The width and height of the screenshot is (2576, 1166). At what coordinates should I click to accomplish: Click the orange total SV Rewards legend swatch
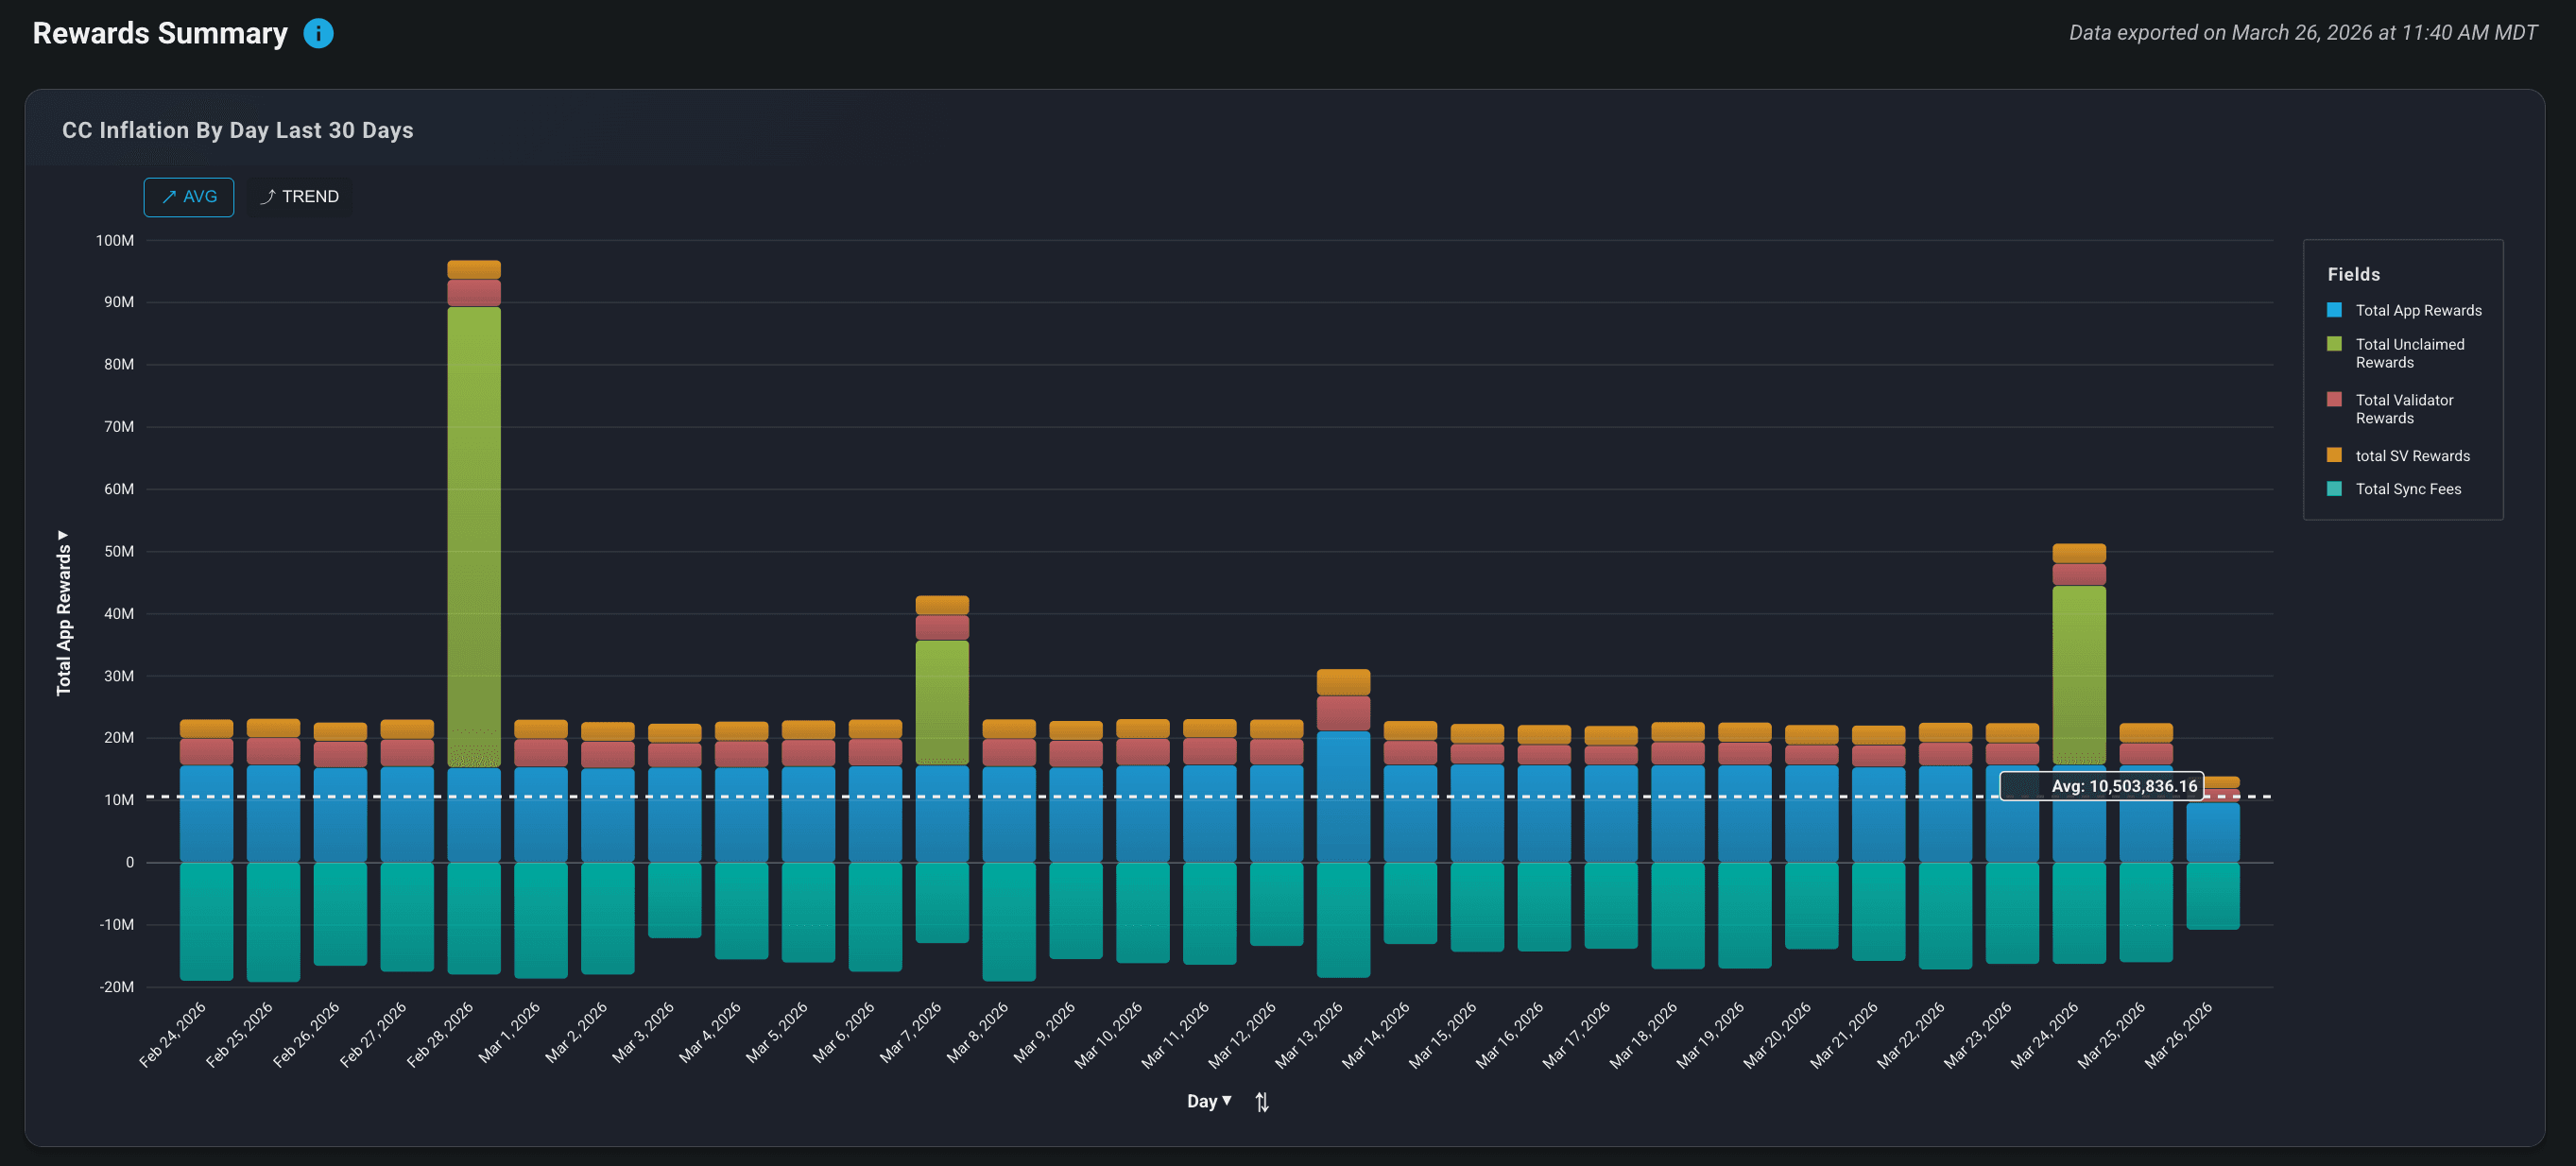click(x=2335, y=455)
